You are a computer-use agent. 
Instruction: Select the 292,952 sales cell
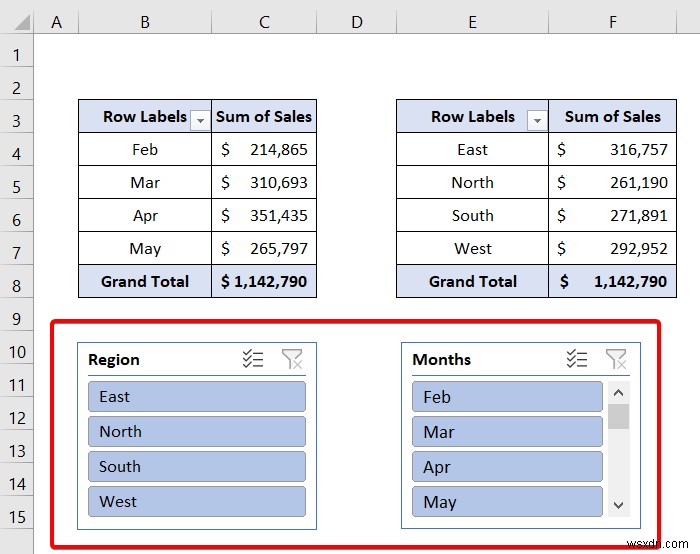pos(612,248)
